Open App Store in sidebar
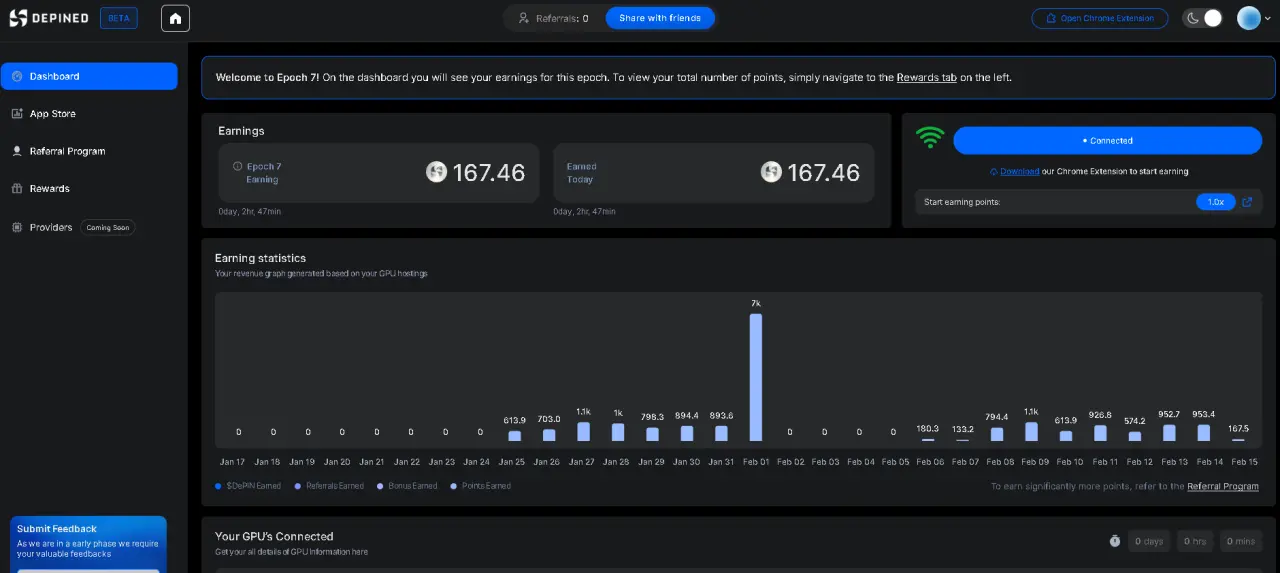Viewport: 1280px width, 573px height. pos(89,114)
